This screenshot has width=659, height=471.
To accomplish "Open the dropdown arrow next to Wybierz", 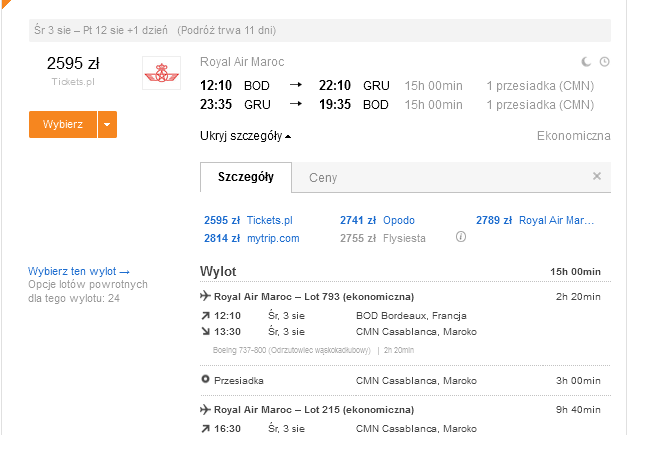I will 107,124.
